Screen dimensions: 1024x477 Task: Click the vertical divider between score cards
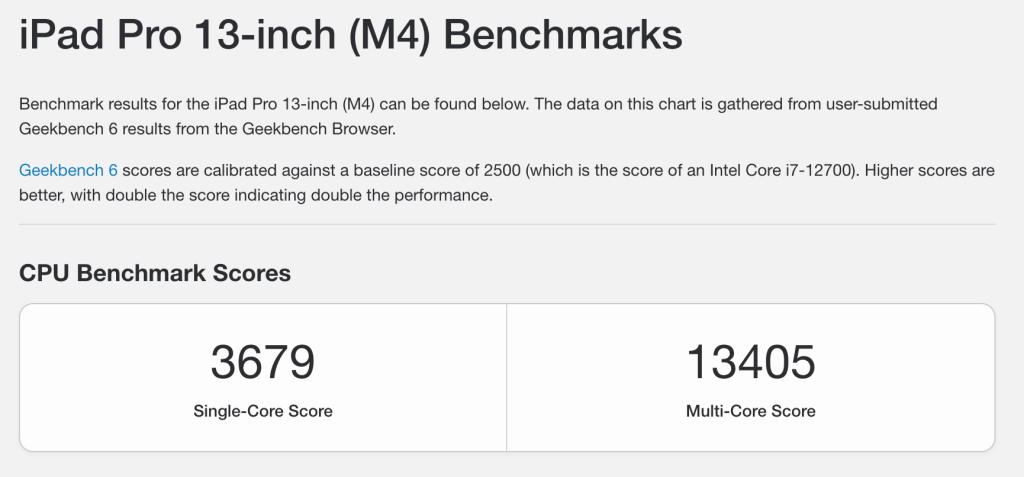[507, 378]
